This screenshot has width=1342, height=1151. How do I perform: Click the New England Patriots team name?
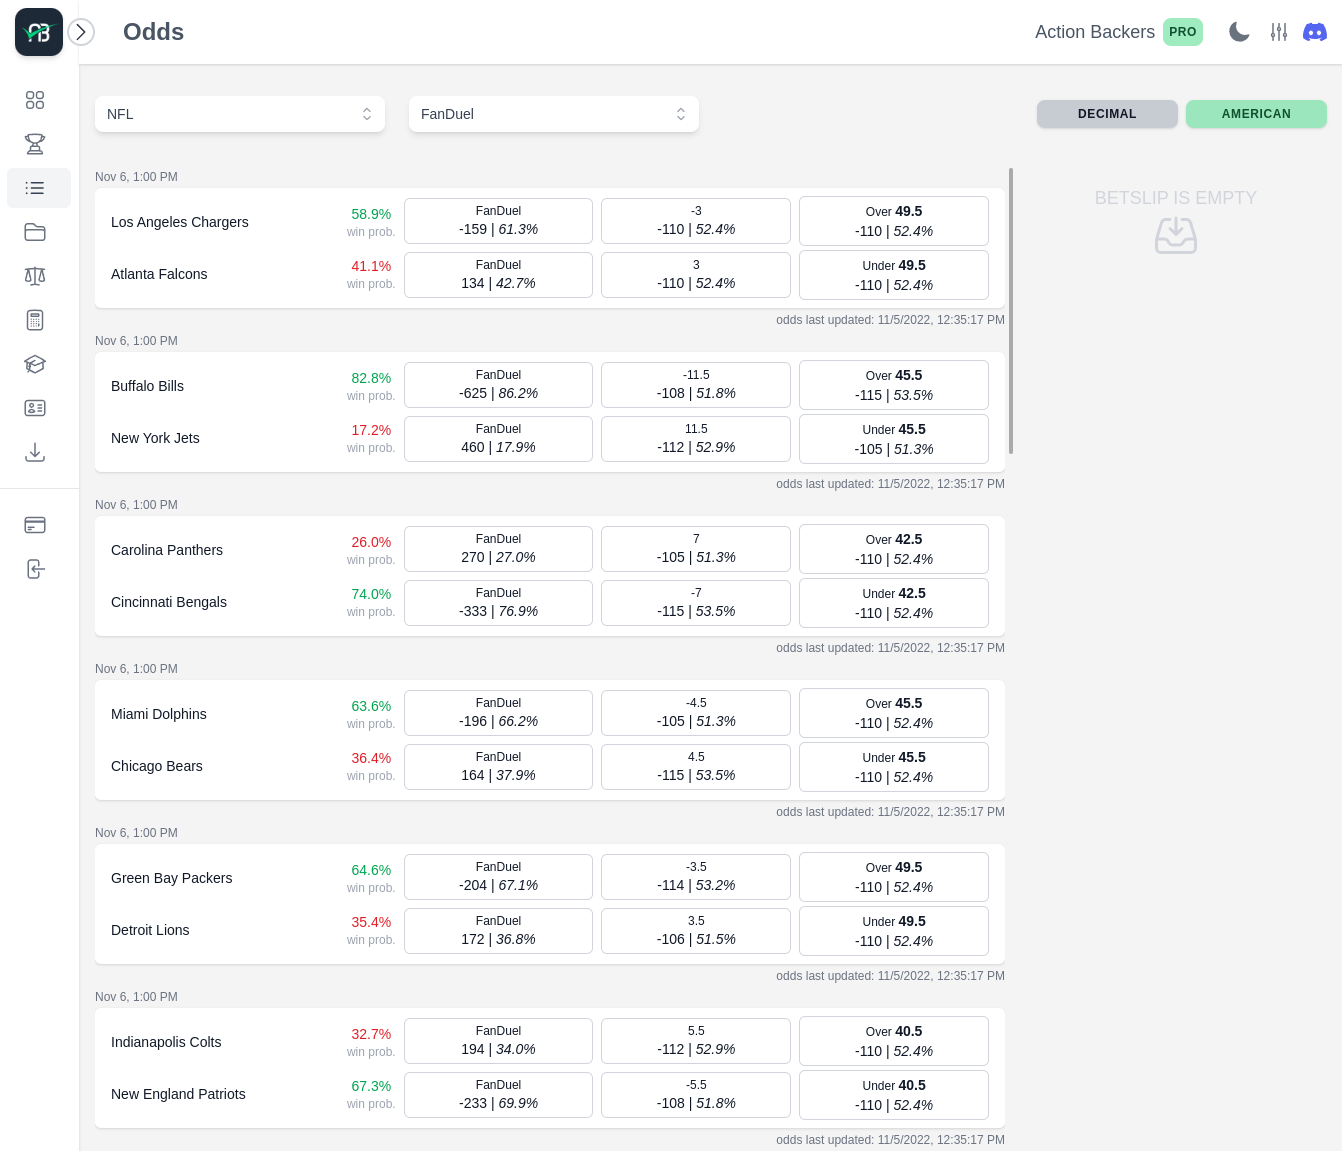[178, 1094]
